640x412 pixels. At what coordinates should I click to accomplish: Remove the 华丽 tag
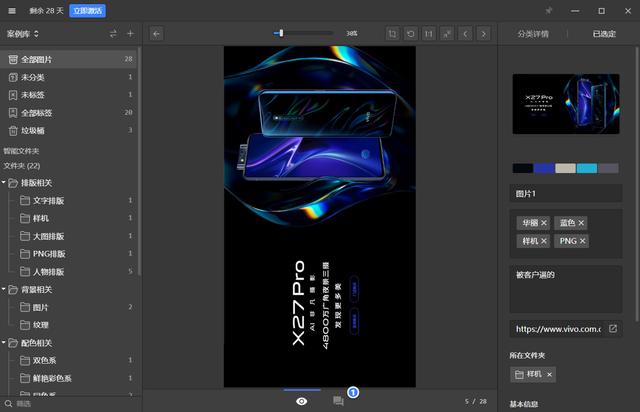[544, 223]
